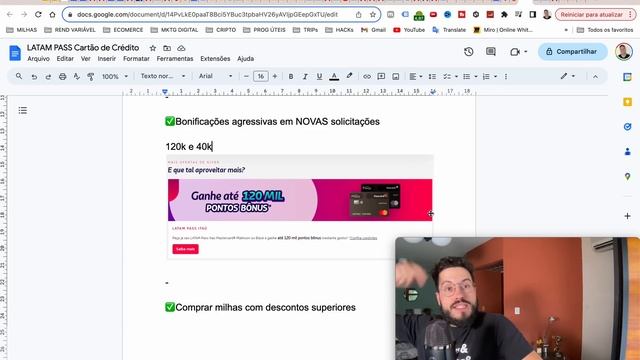
Task: Open the highlight color picker
Action: pyautogui.click(x=349, y=76)
